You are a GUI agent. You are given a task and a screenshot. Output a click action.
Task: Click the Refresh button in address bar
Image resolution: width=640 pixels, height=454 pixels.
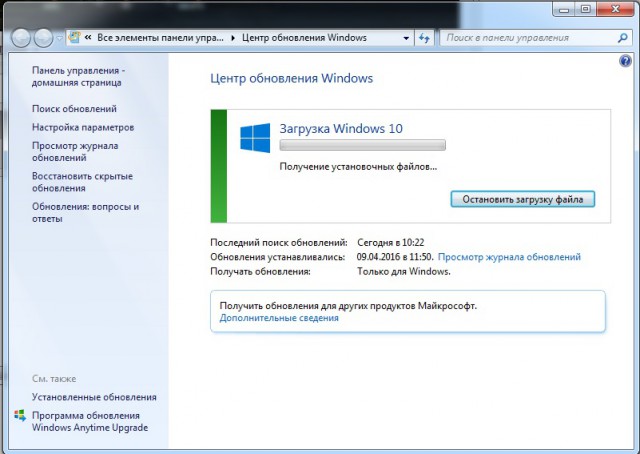[424, 38]
